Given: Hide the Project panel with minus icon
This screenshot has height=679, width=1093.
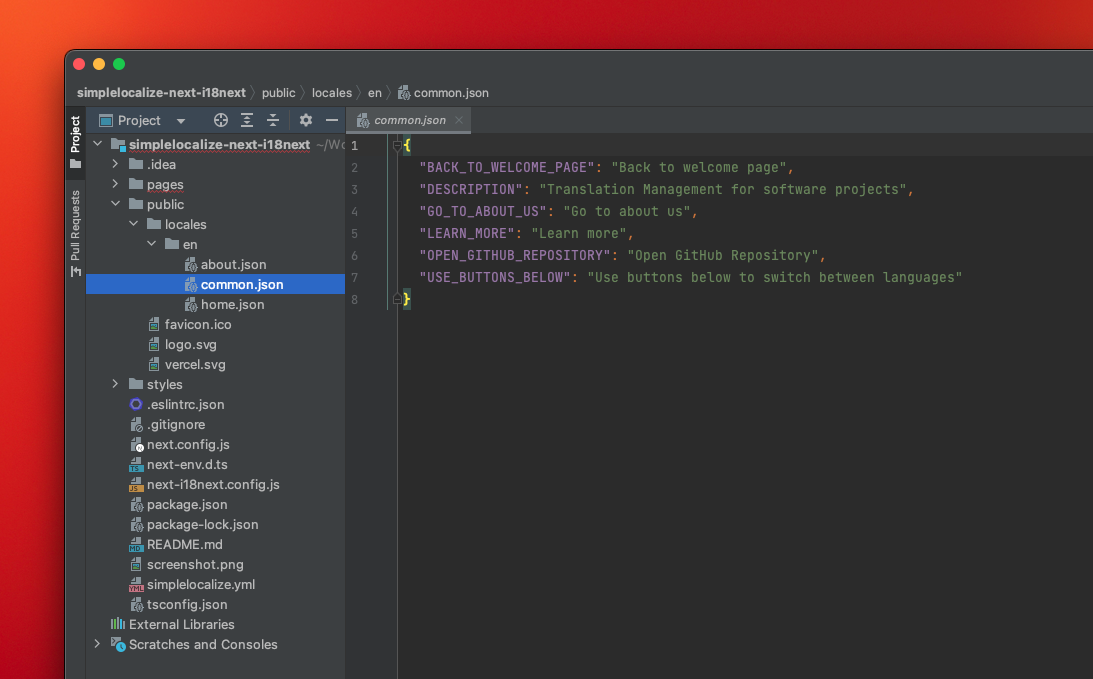Looking at the screenshot, I should tap(332, 120).
